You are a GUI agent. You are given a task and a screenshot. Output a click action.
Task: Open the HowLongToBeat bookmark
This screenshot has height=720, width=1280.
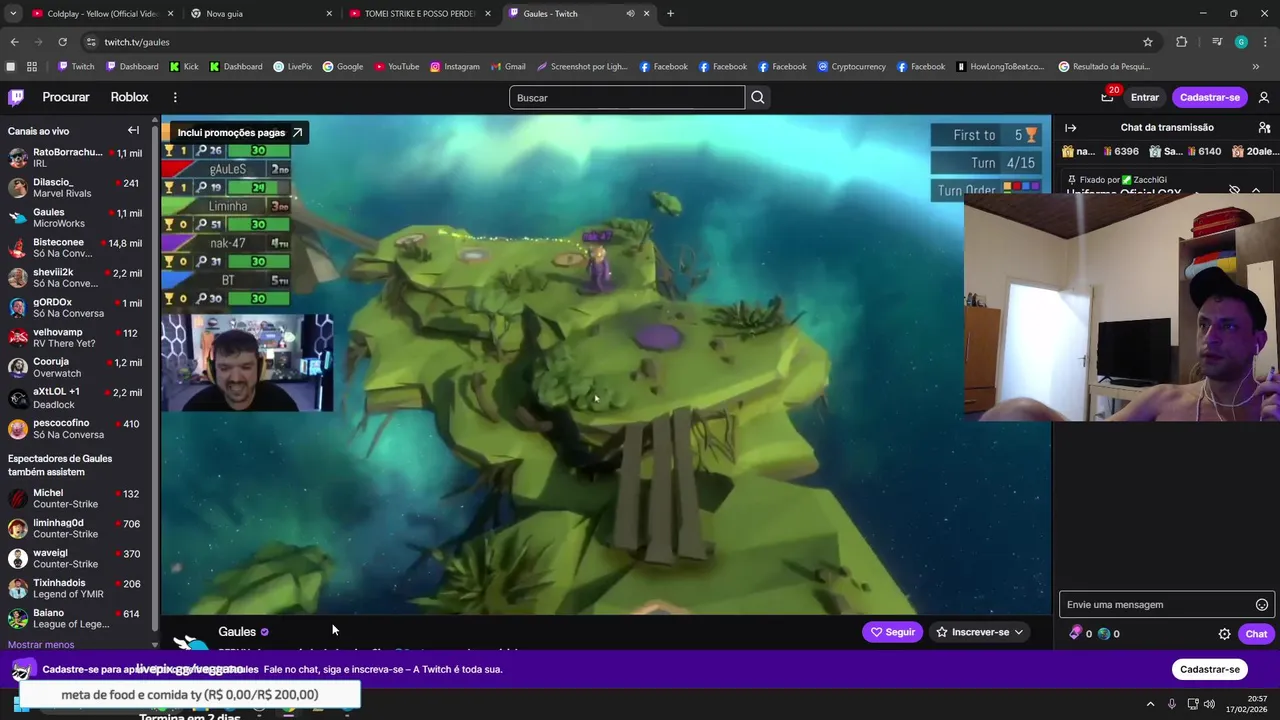click(1000, 67)
